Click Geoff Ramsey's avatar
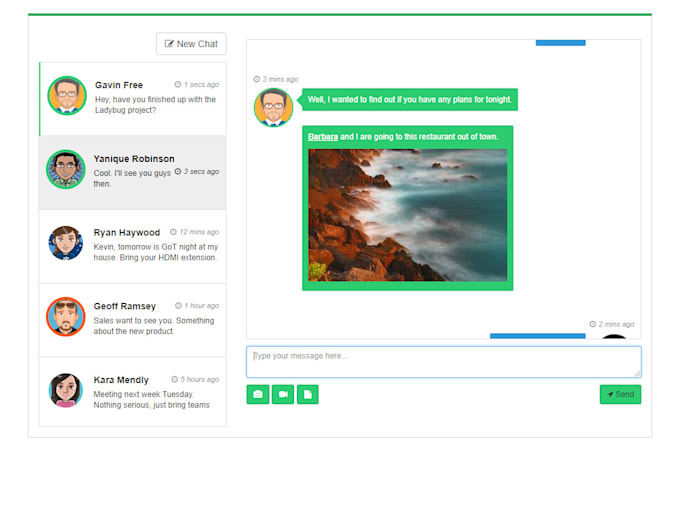Image resolution: width=680 pixels, height=510 pixels. pos(65,317)
